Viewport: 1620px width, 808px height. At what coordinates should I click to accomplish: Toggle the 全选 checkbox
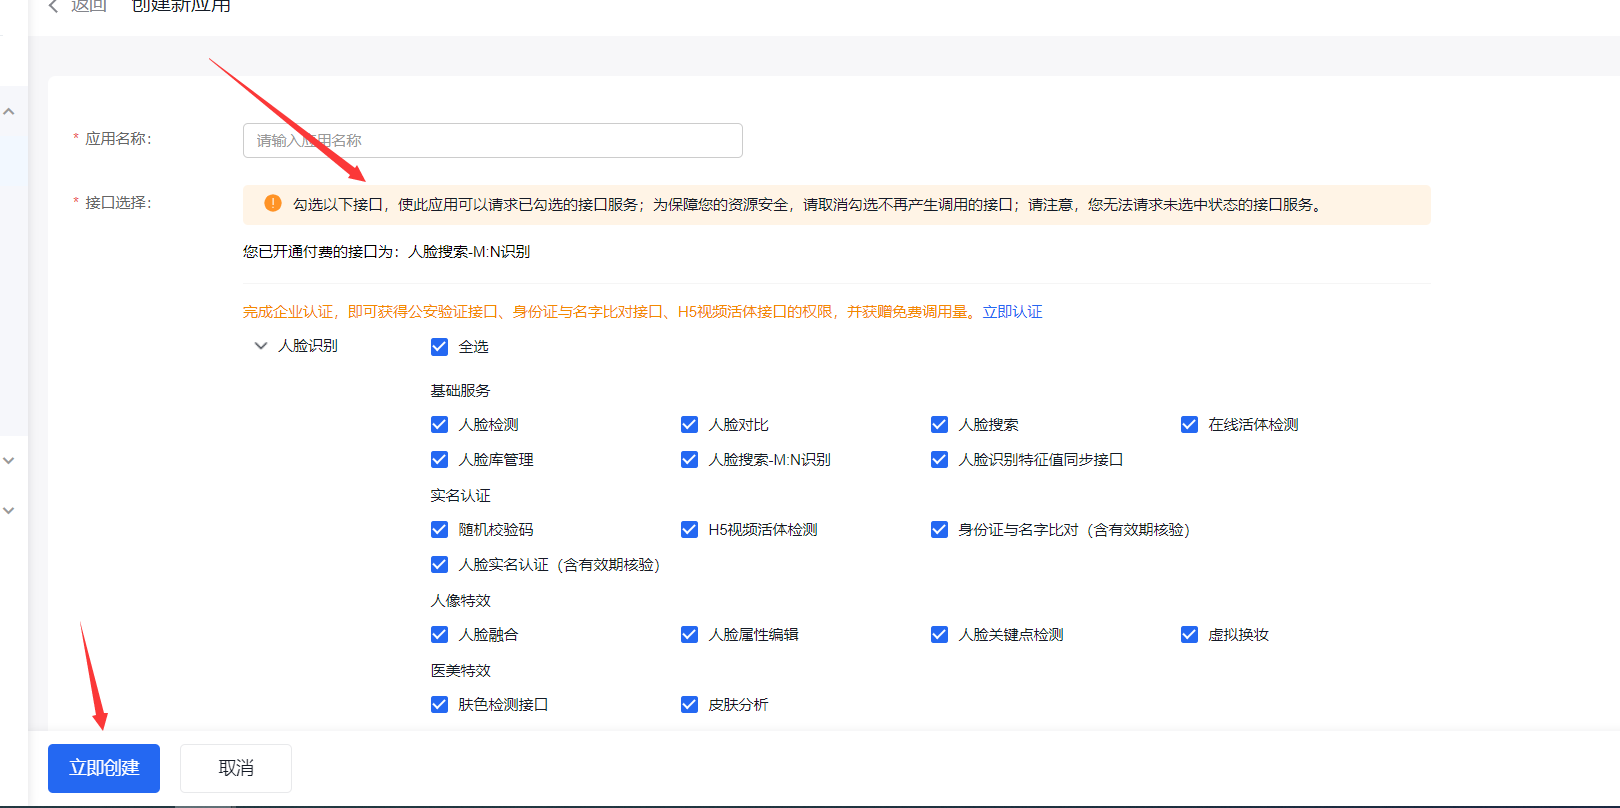coord(439,347)
